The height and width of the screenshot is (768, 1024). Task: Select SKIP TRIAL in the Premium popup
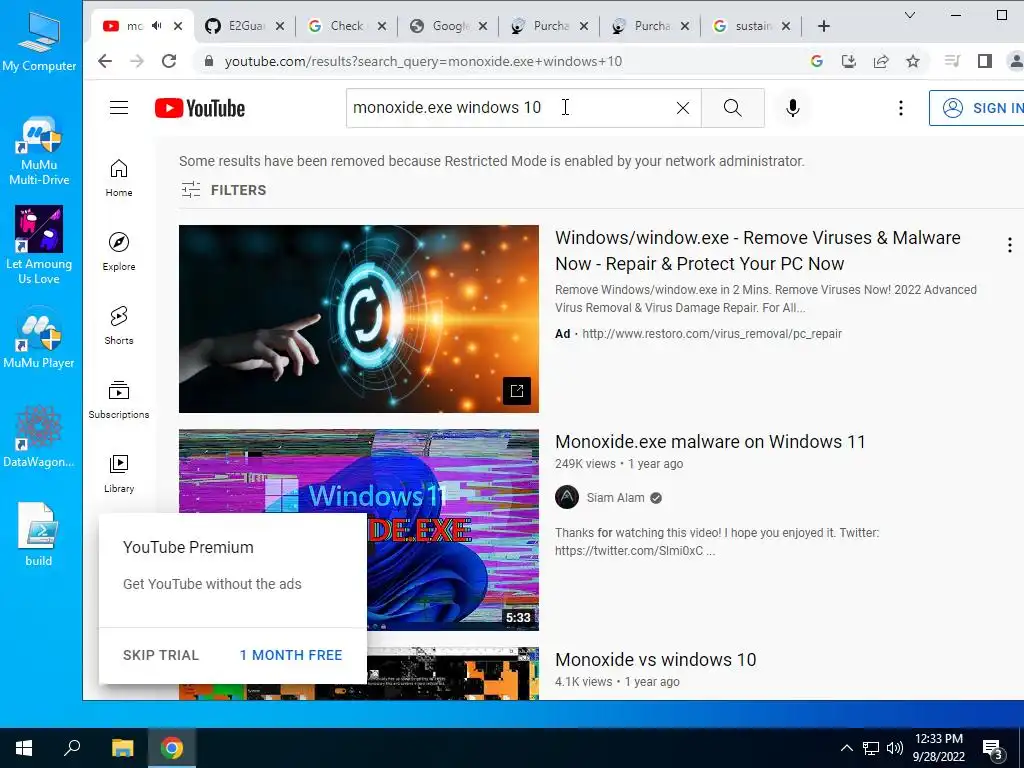tap(161, 655)
